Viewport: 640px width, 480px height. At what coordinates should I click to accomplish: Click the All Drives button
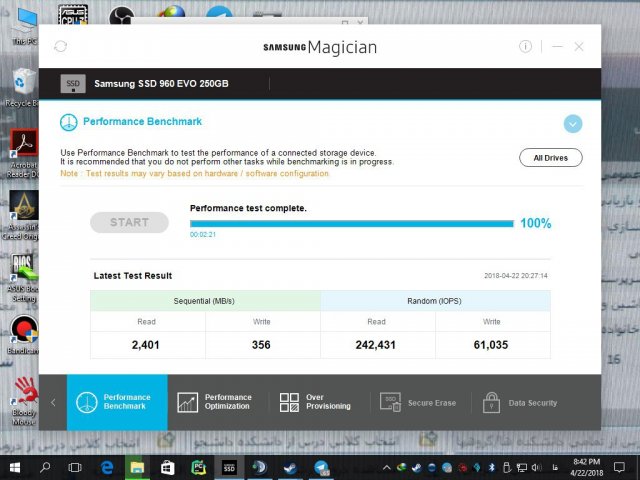[x=550, y=157]
